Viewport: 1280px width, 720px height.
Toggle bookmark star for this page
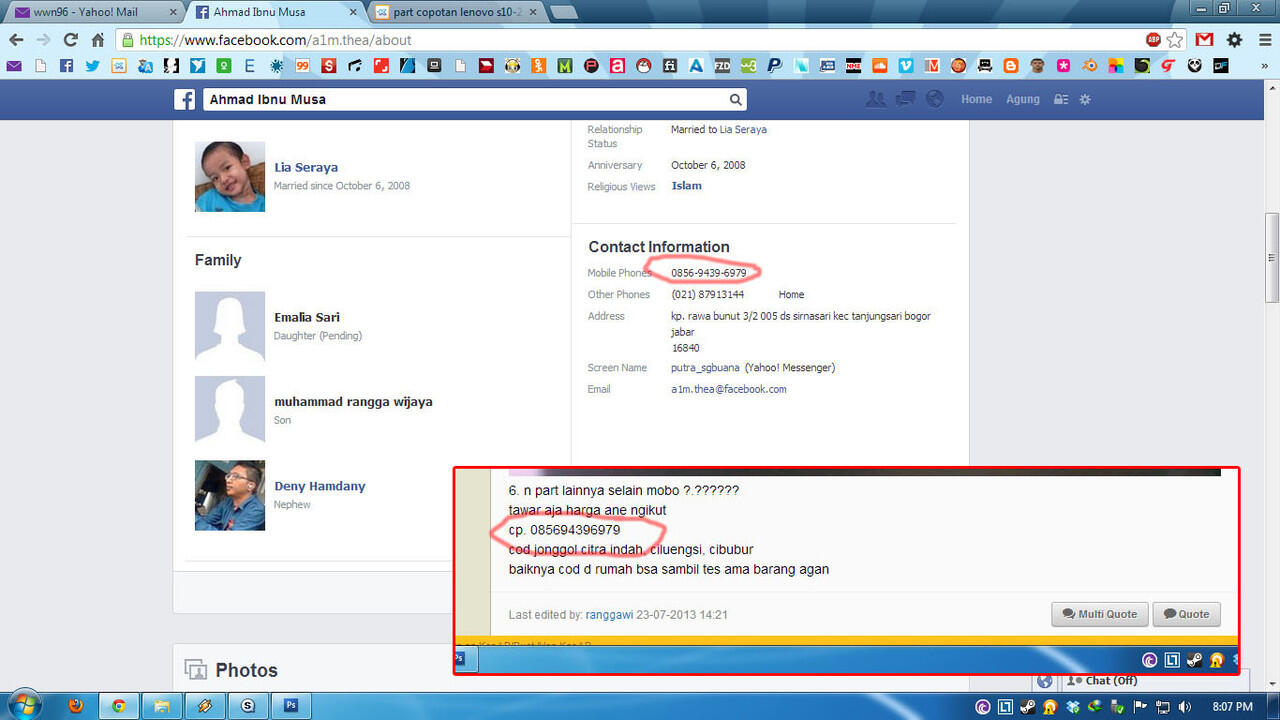(1175, 40)
